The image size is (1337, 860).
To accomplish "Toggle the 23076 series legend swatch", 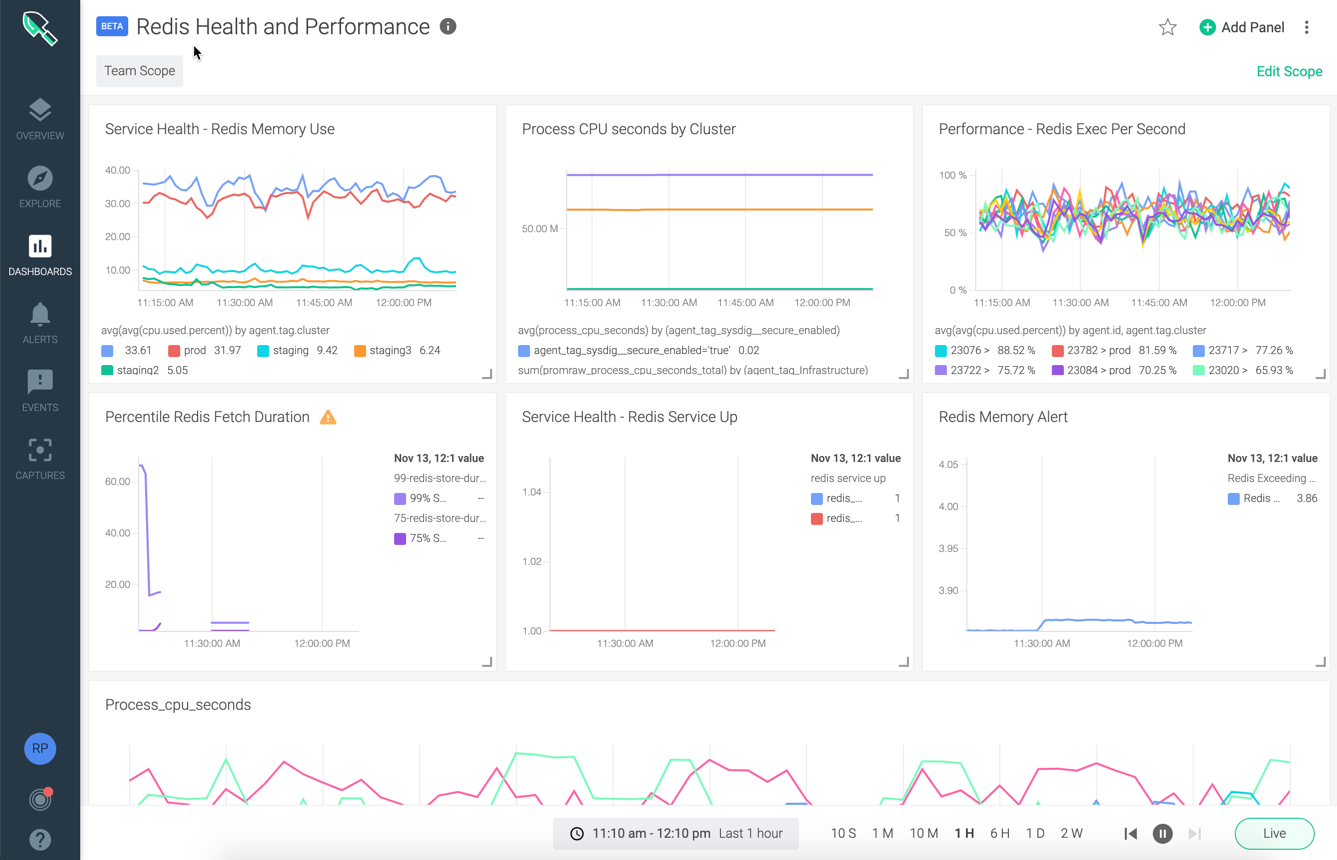I will point(941,351).
